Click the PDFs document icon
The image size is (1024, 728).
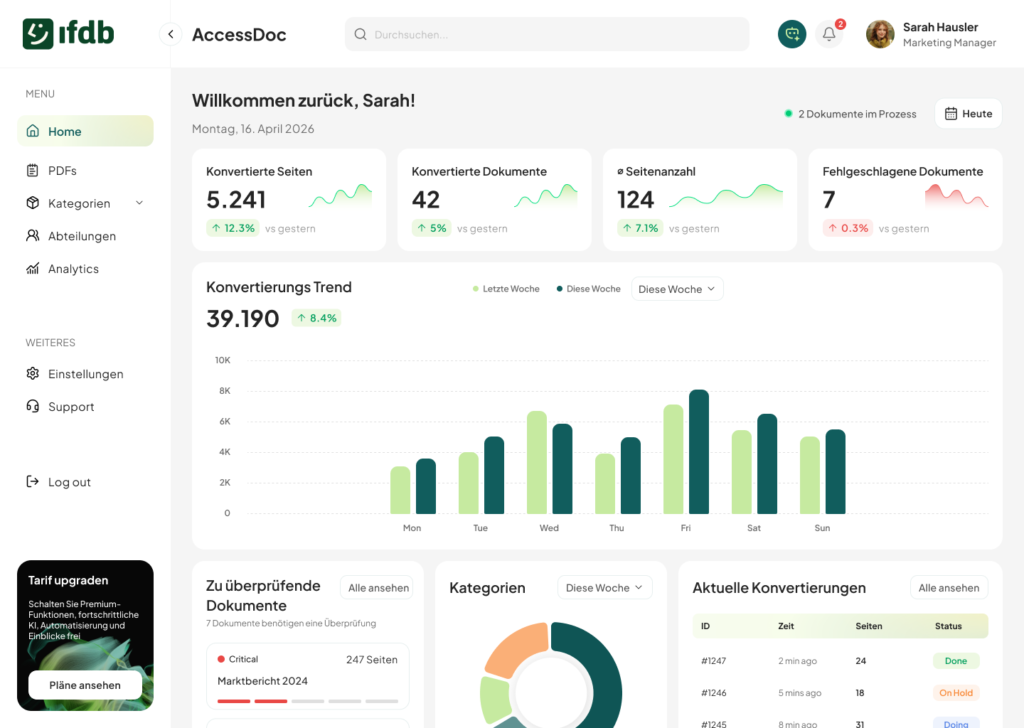pos(33,170)
